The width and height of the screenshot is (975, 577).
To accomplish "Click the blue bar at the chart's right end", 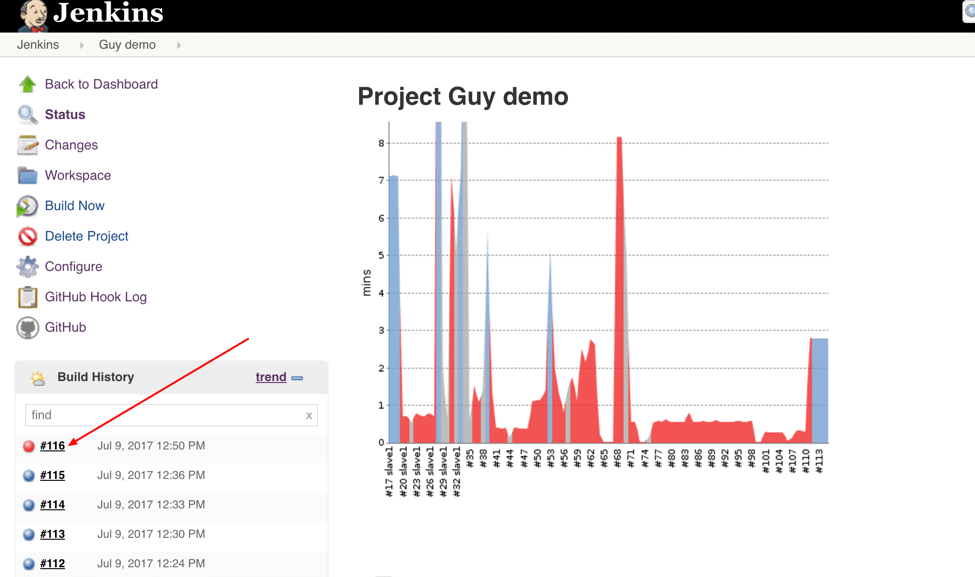I will pos(820,390).
